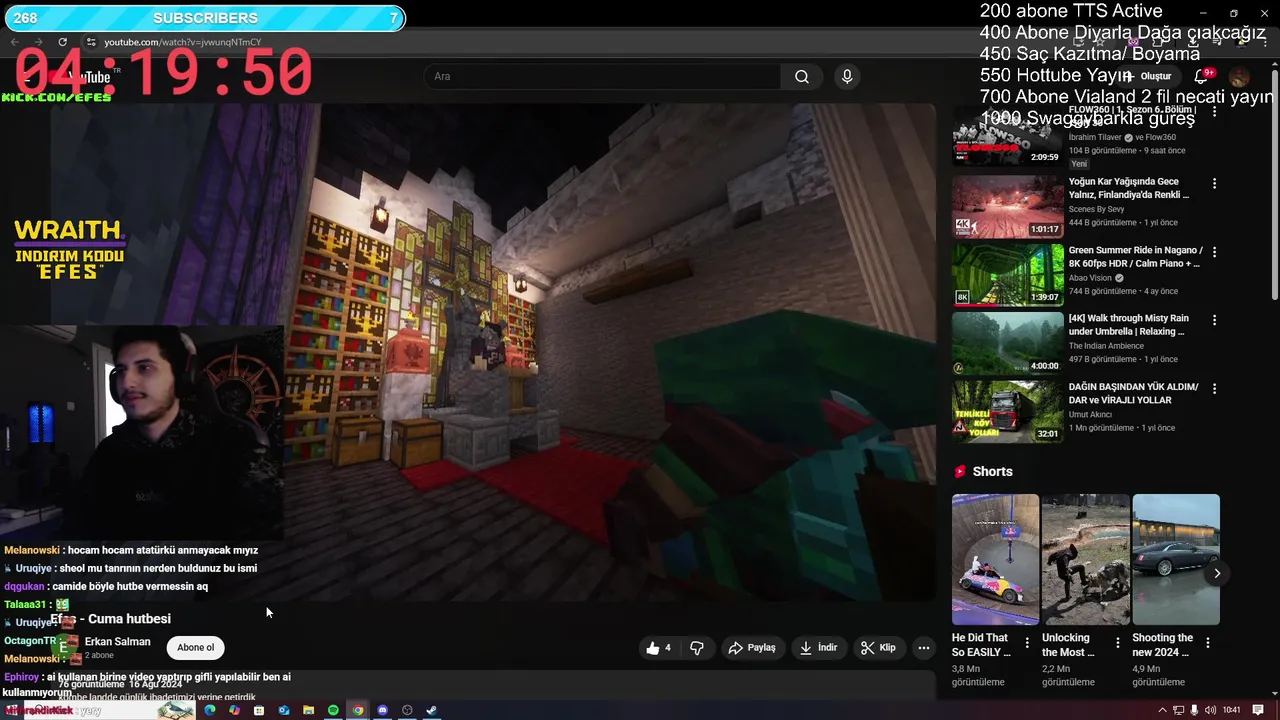Open DAĞIN BAŞINDAN YÜK ALDIM thumbnail
The image size is (1280, 720).
click(1007, 411)
